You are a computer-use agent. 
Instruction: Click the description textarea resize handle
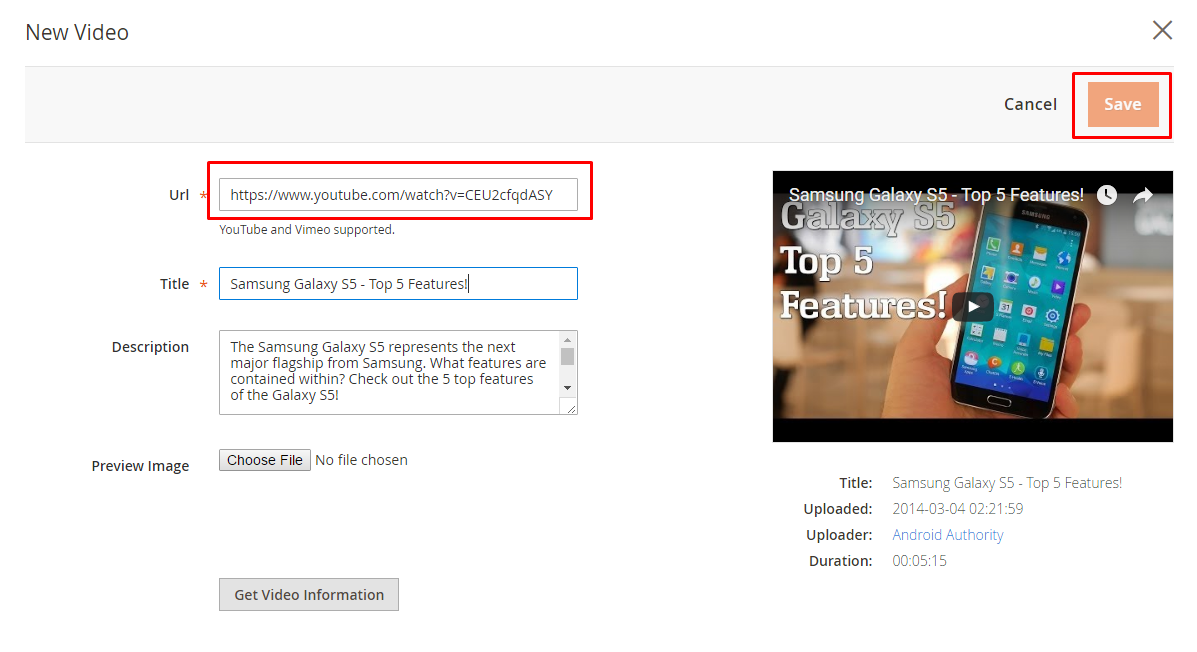click(x=570, y=408)
